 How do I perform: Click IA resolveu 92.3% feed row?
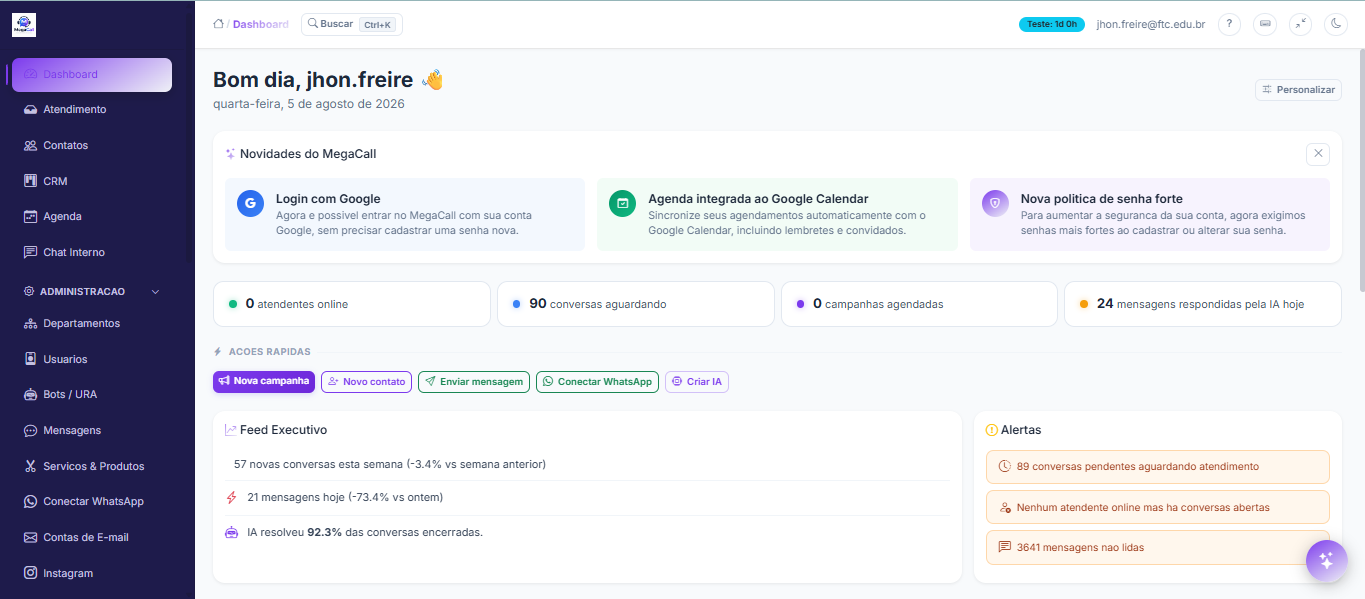point(587,532)
